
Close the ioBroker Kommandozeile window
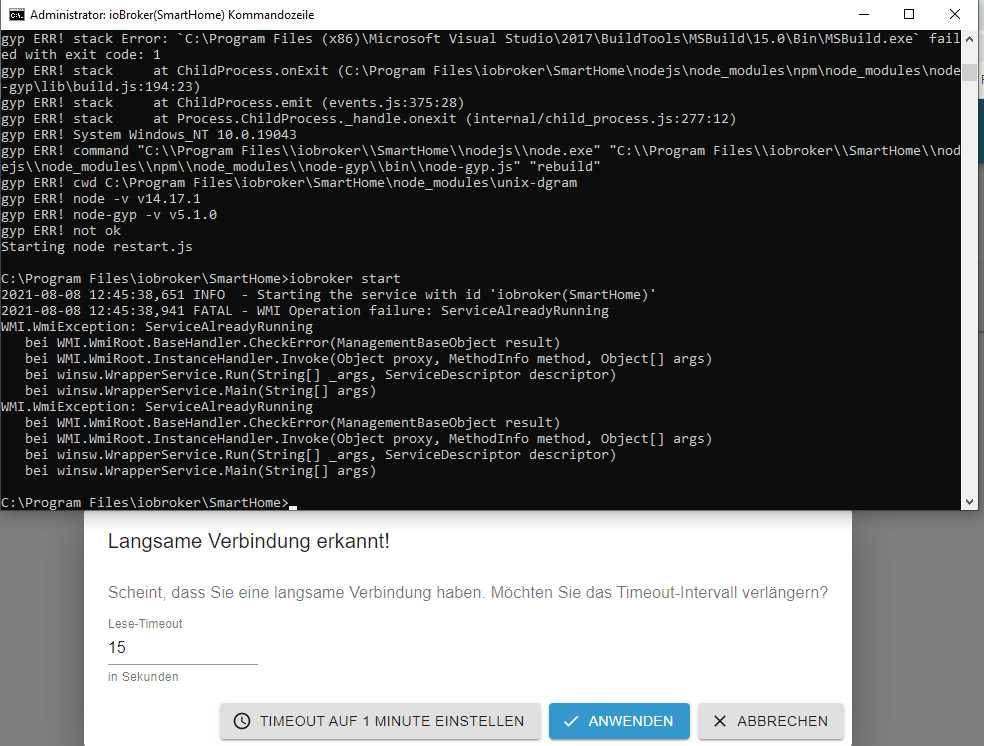[955, 14]
